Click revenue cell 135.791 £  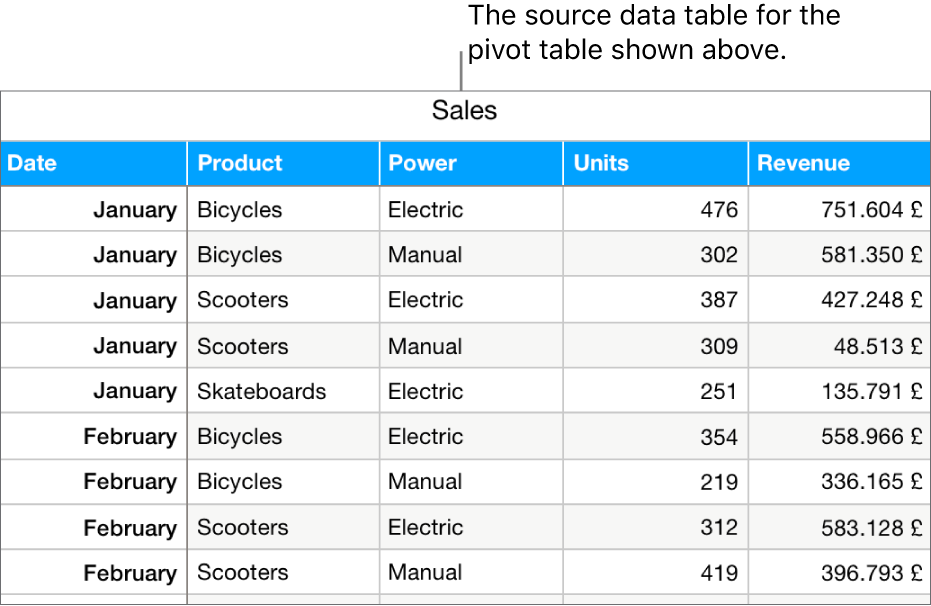(838, 391)
